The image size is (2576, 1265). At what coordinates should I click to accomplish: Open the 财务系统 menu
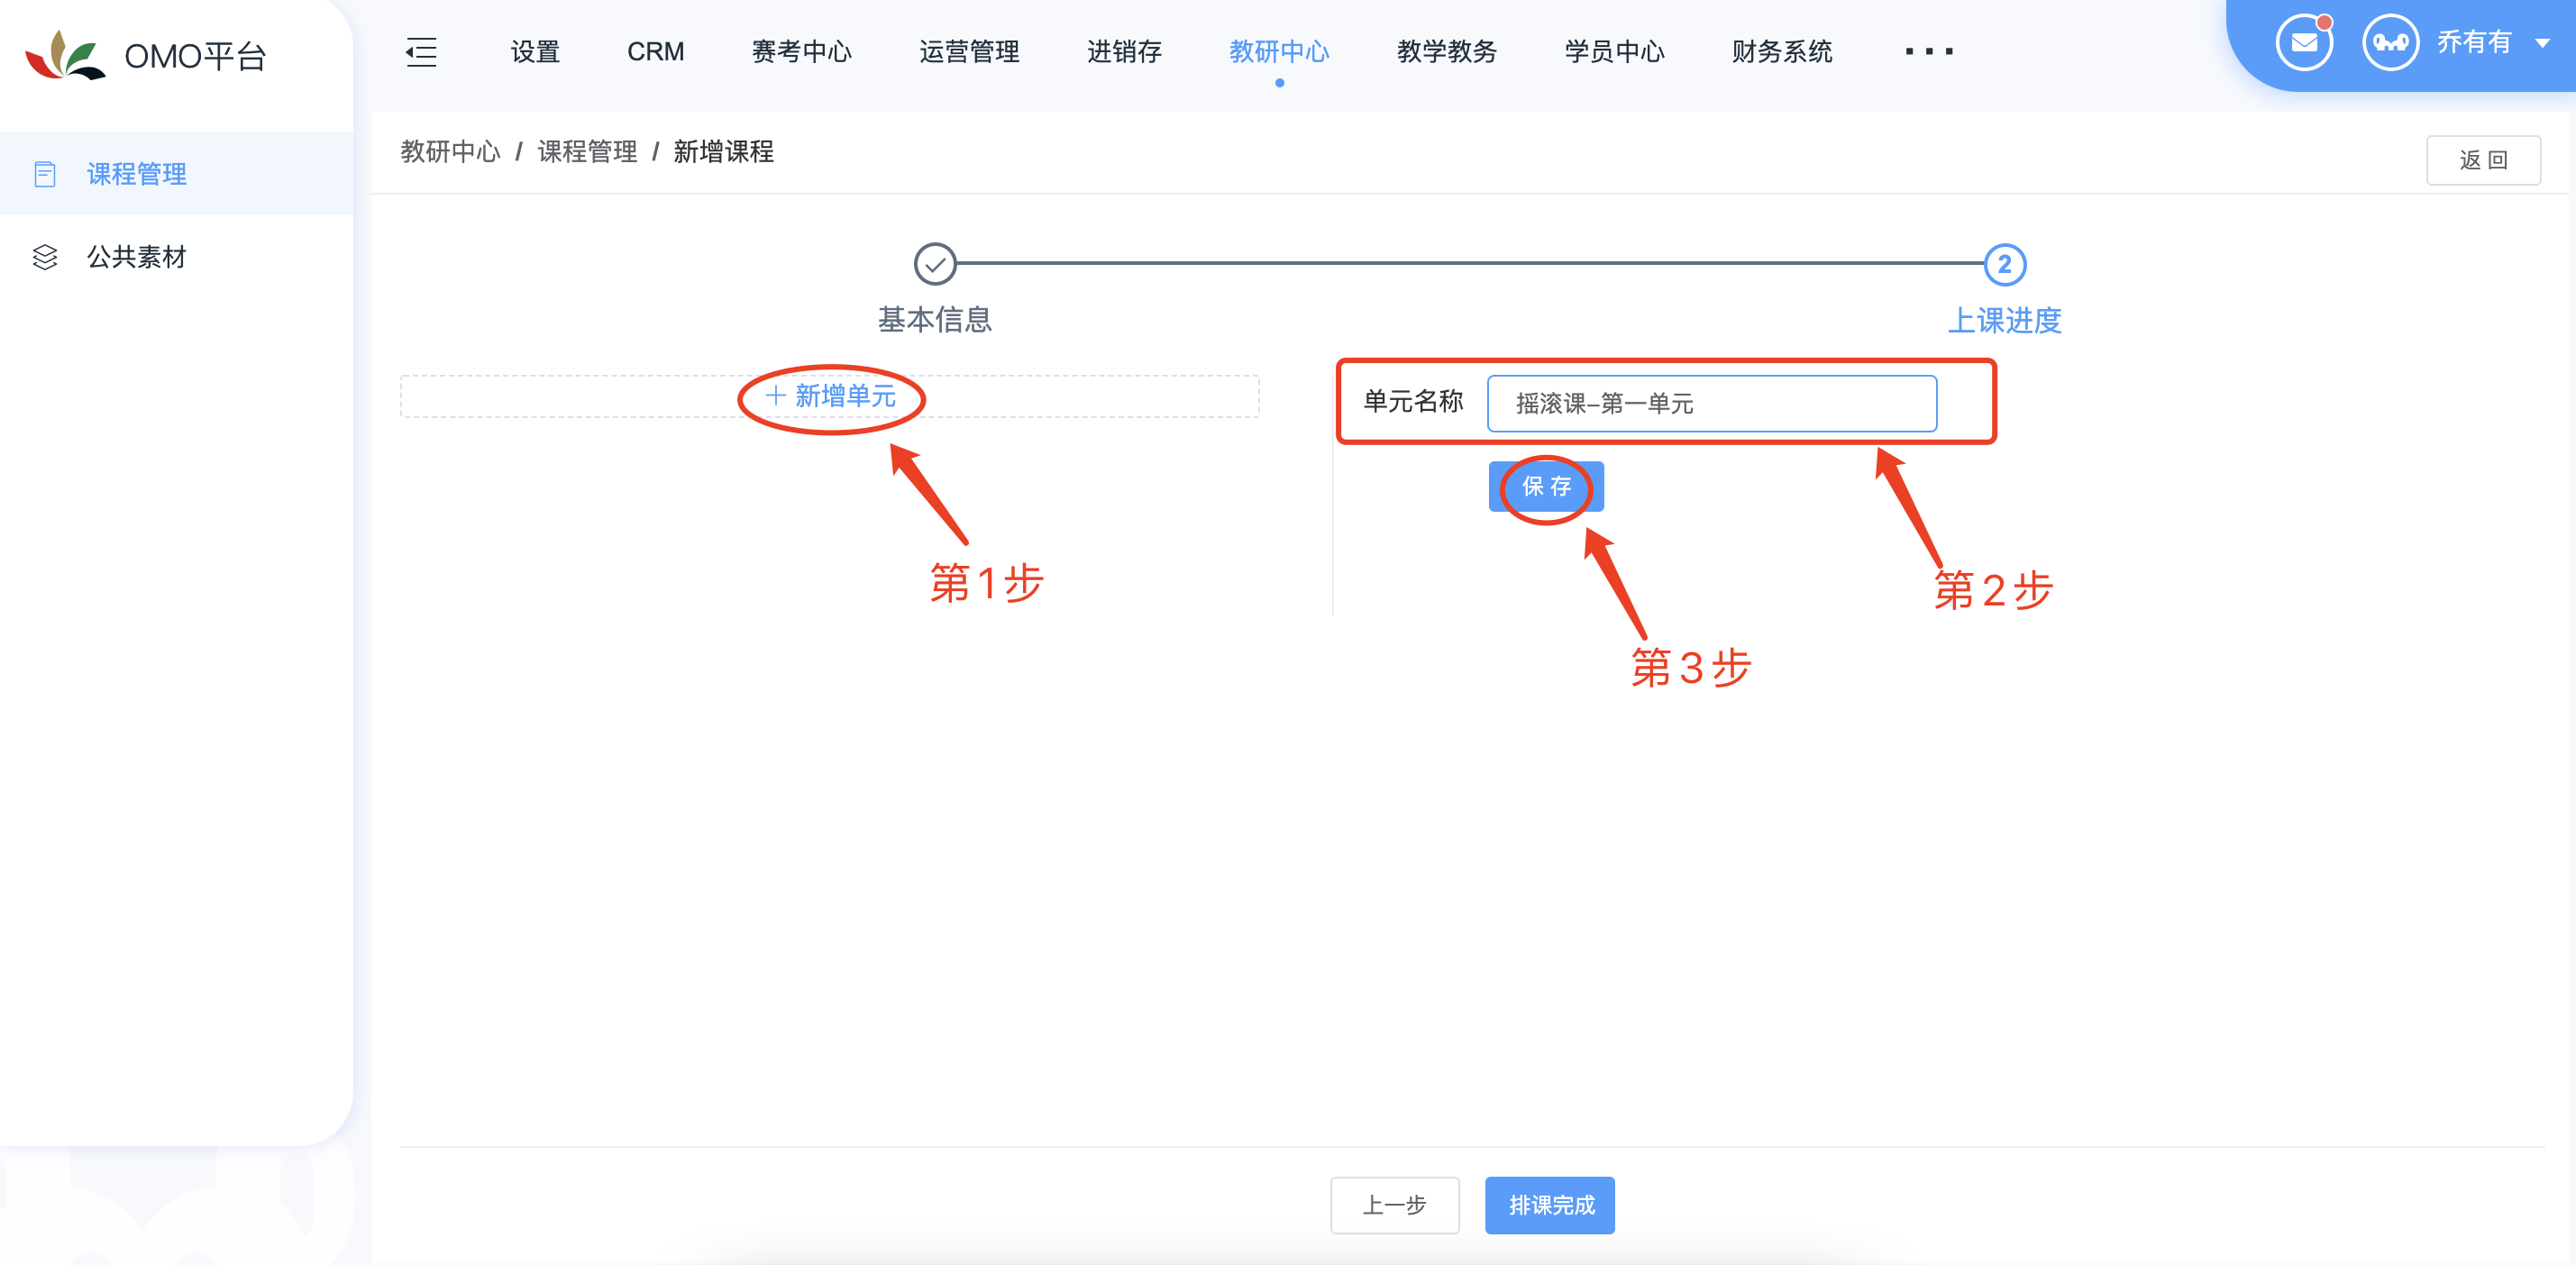coord(1782,51)
